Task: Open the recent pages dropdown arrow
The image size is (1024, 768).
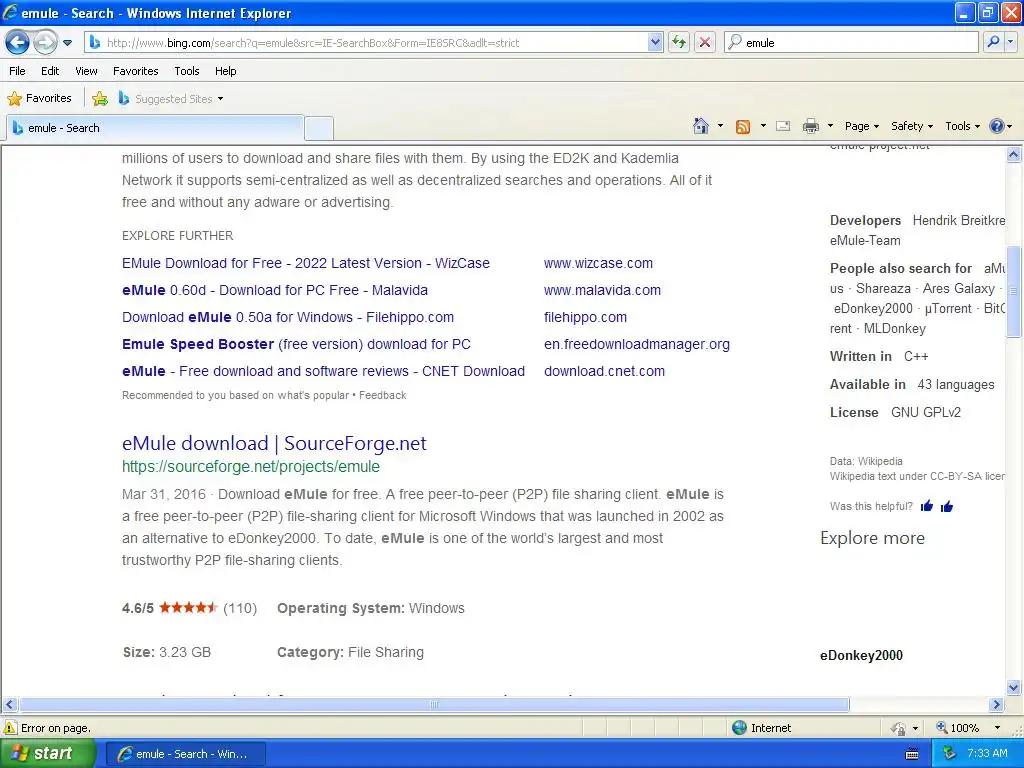Action: tap(67, 43)
